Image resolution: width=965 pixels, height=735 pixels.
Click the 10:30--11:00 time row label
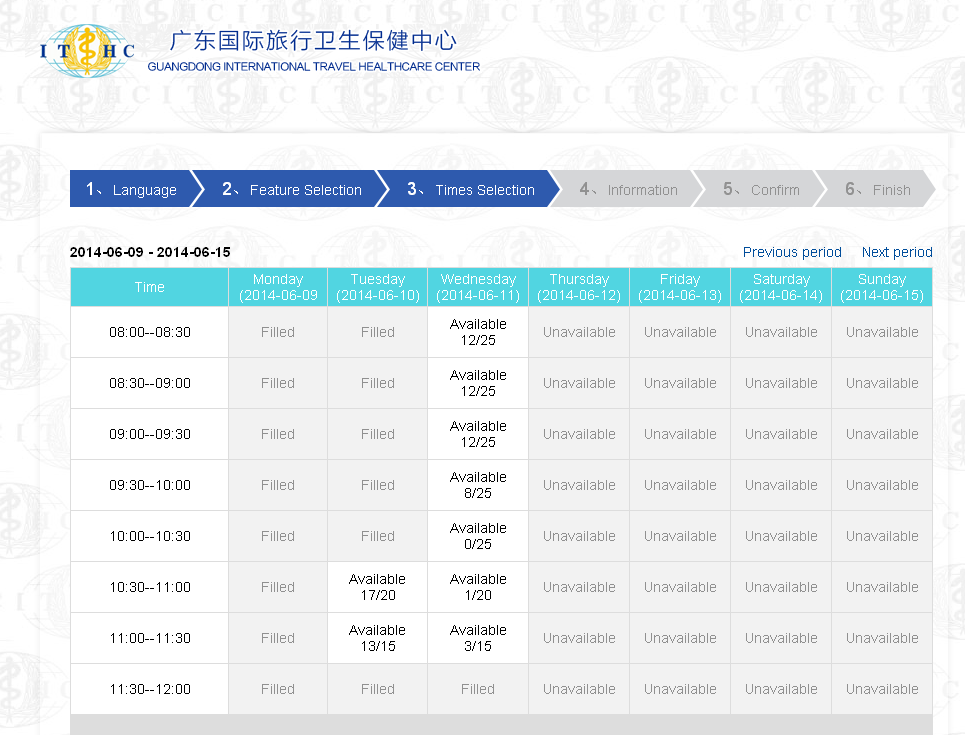point(150,587)
